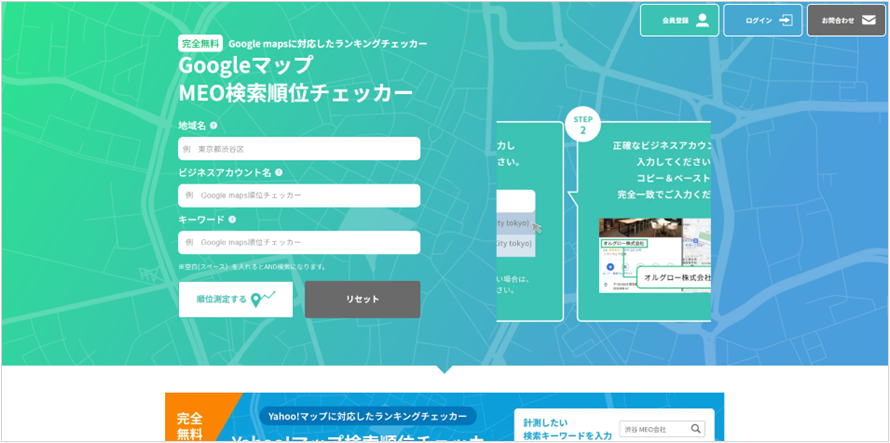
Task: Click the Googleマップ MEO検索順位チェッカー heading
Action: click(x=296, y=79)
